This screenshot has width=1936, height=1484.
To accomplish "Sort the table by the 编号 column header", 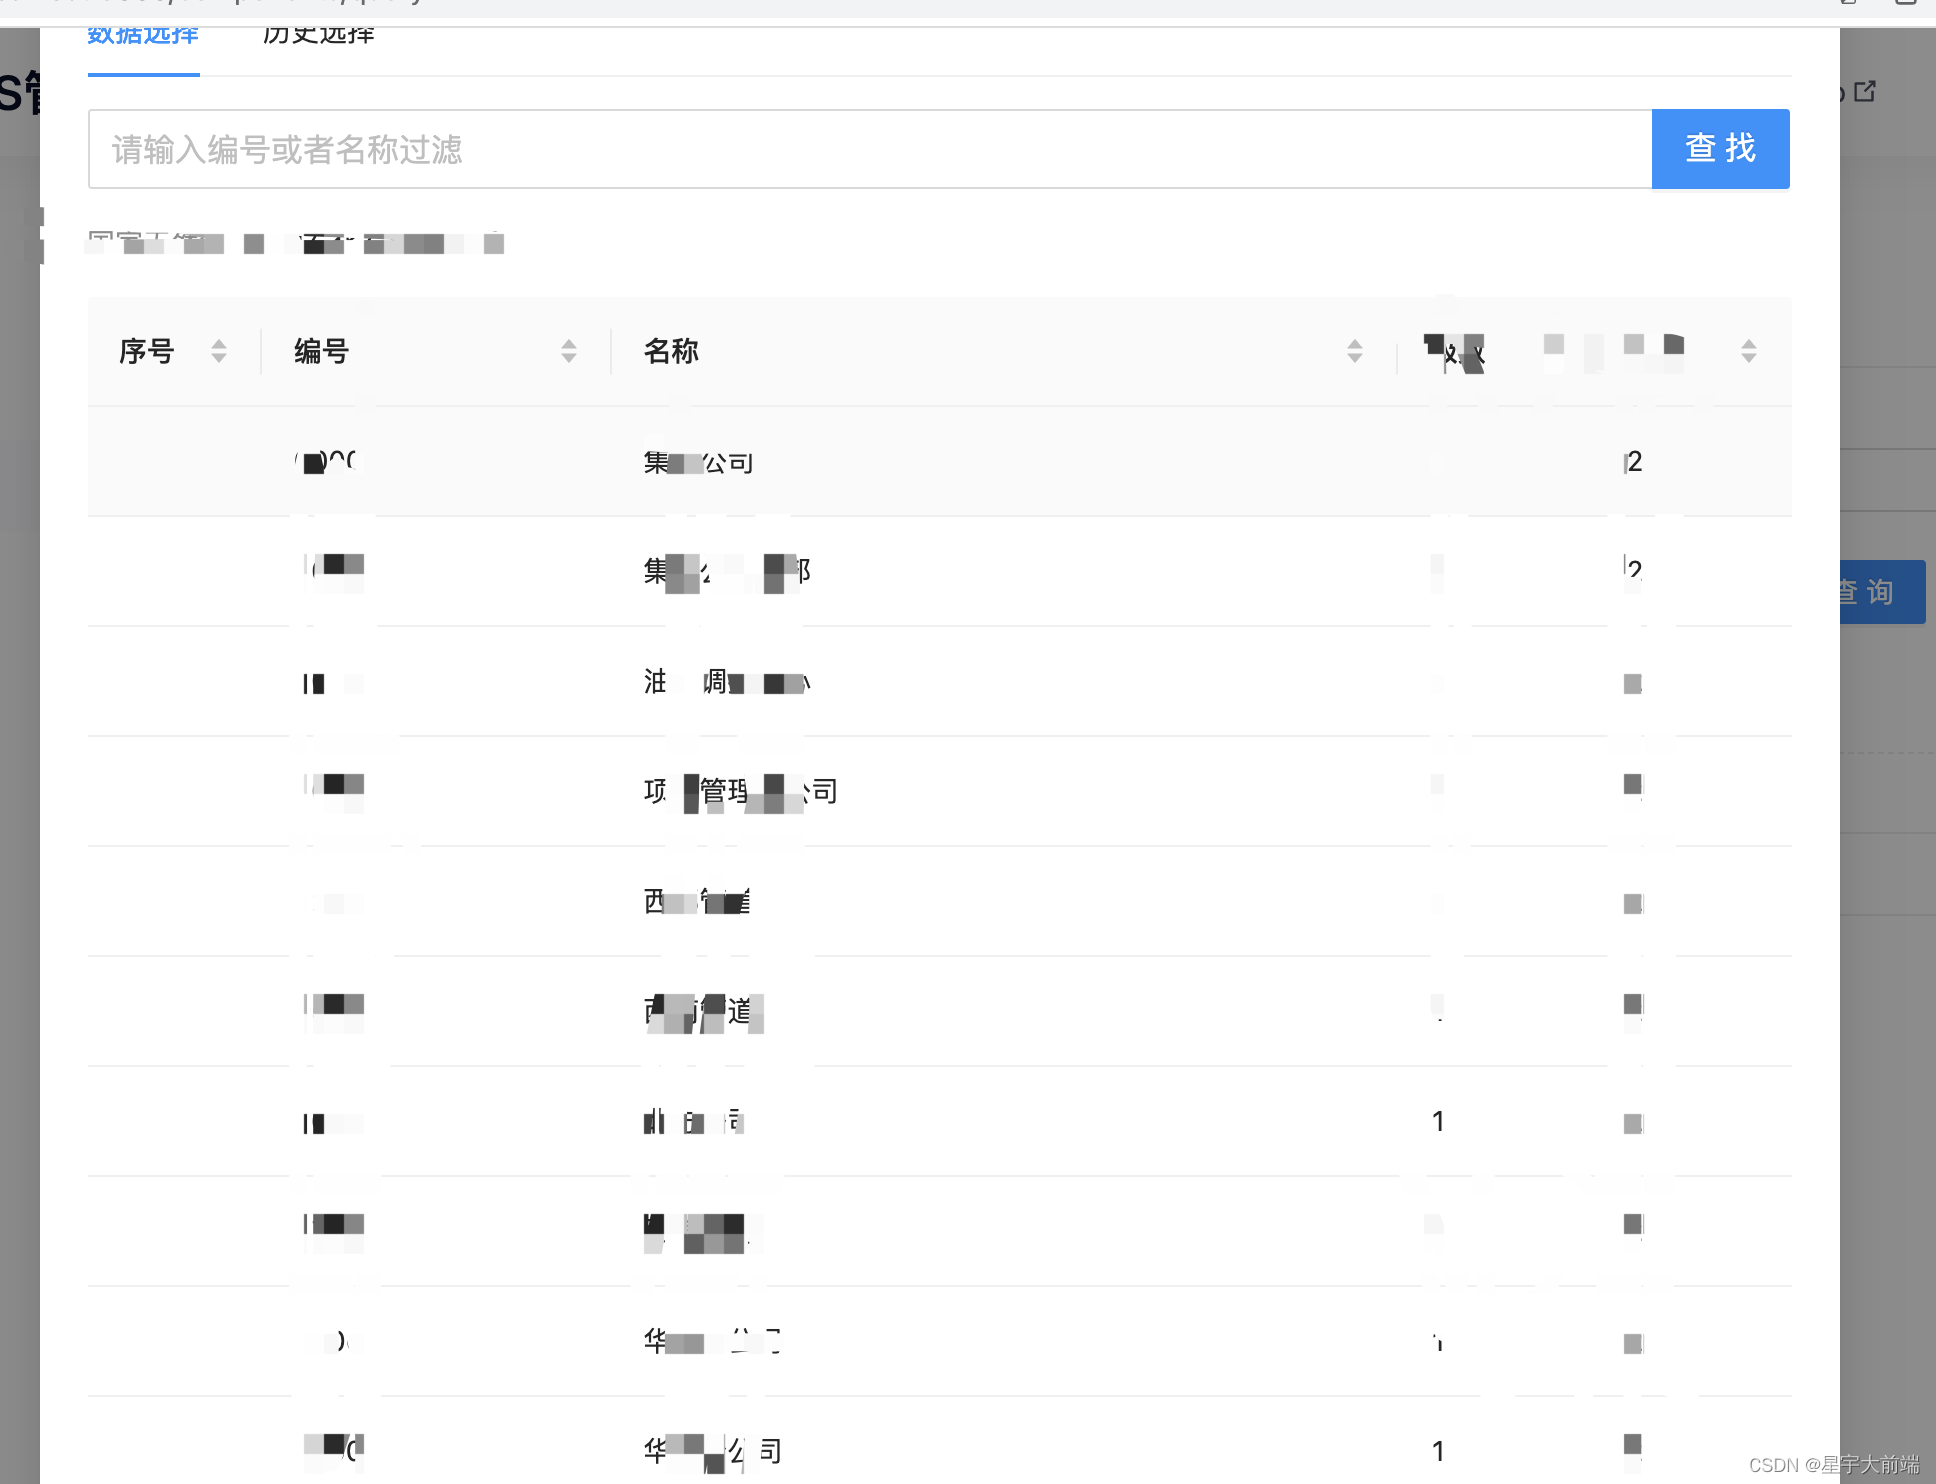I will click(321, 351).
